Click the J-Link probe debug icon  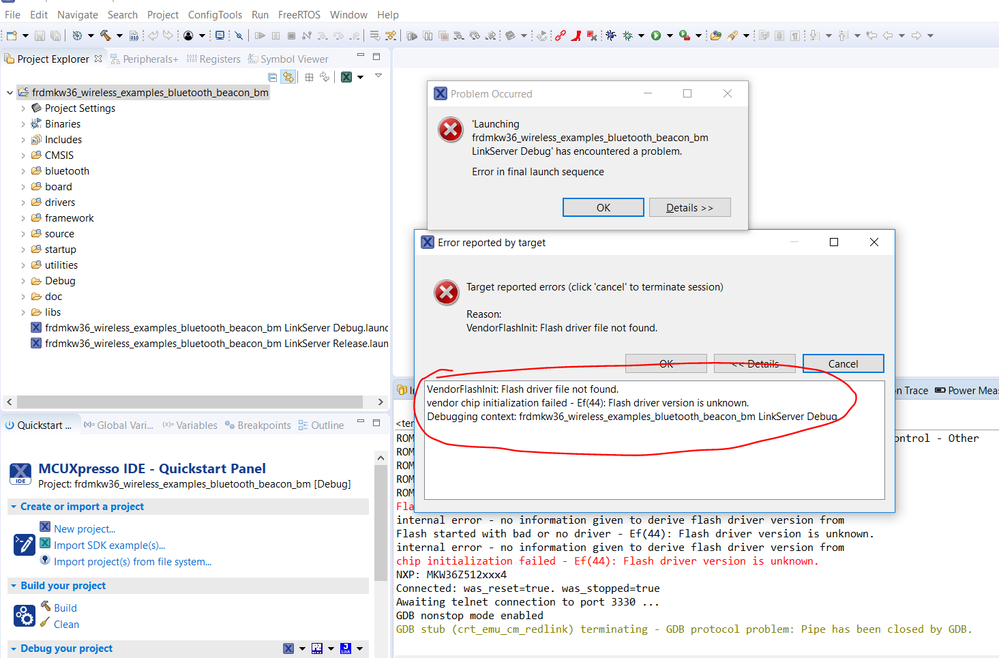pyautogui.click(x=345, y=648)
